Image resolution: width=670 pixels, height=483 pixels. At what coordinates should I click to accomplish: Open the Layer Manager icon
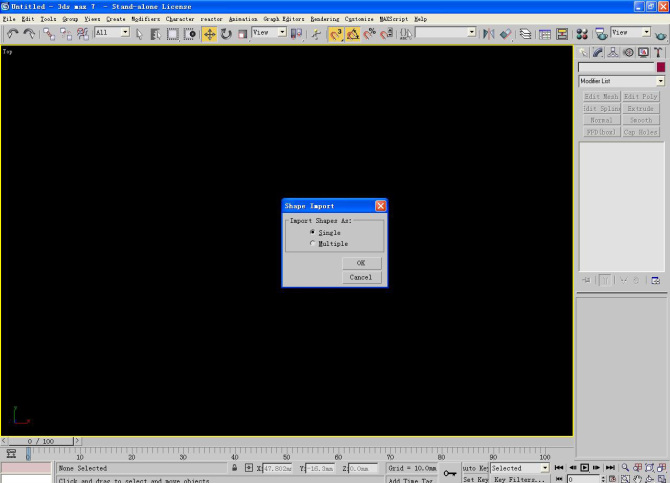coord(525,34)
